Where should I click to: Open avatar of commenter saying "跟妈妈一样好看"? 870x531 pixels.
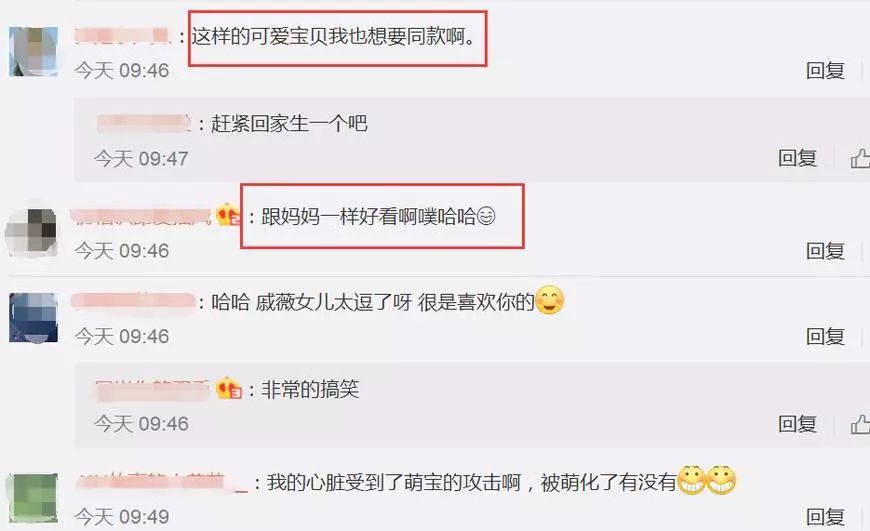tap(32, 232)
